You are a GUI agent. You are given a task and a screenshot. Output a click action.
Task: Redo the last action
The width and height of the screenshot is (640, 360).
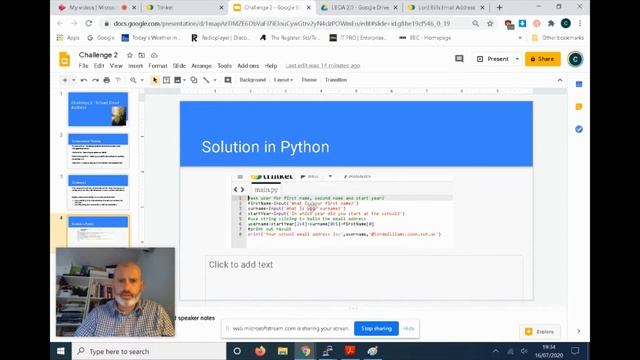click(95, 80)
